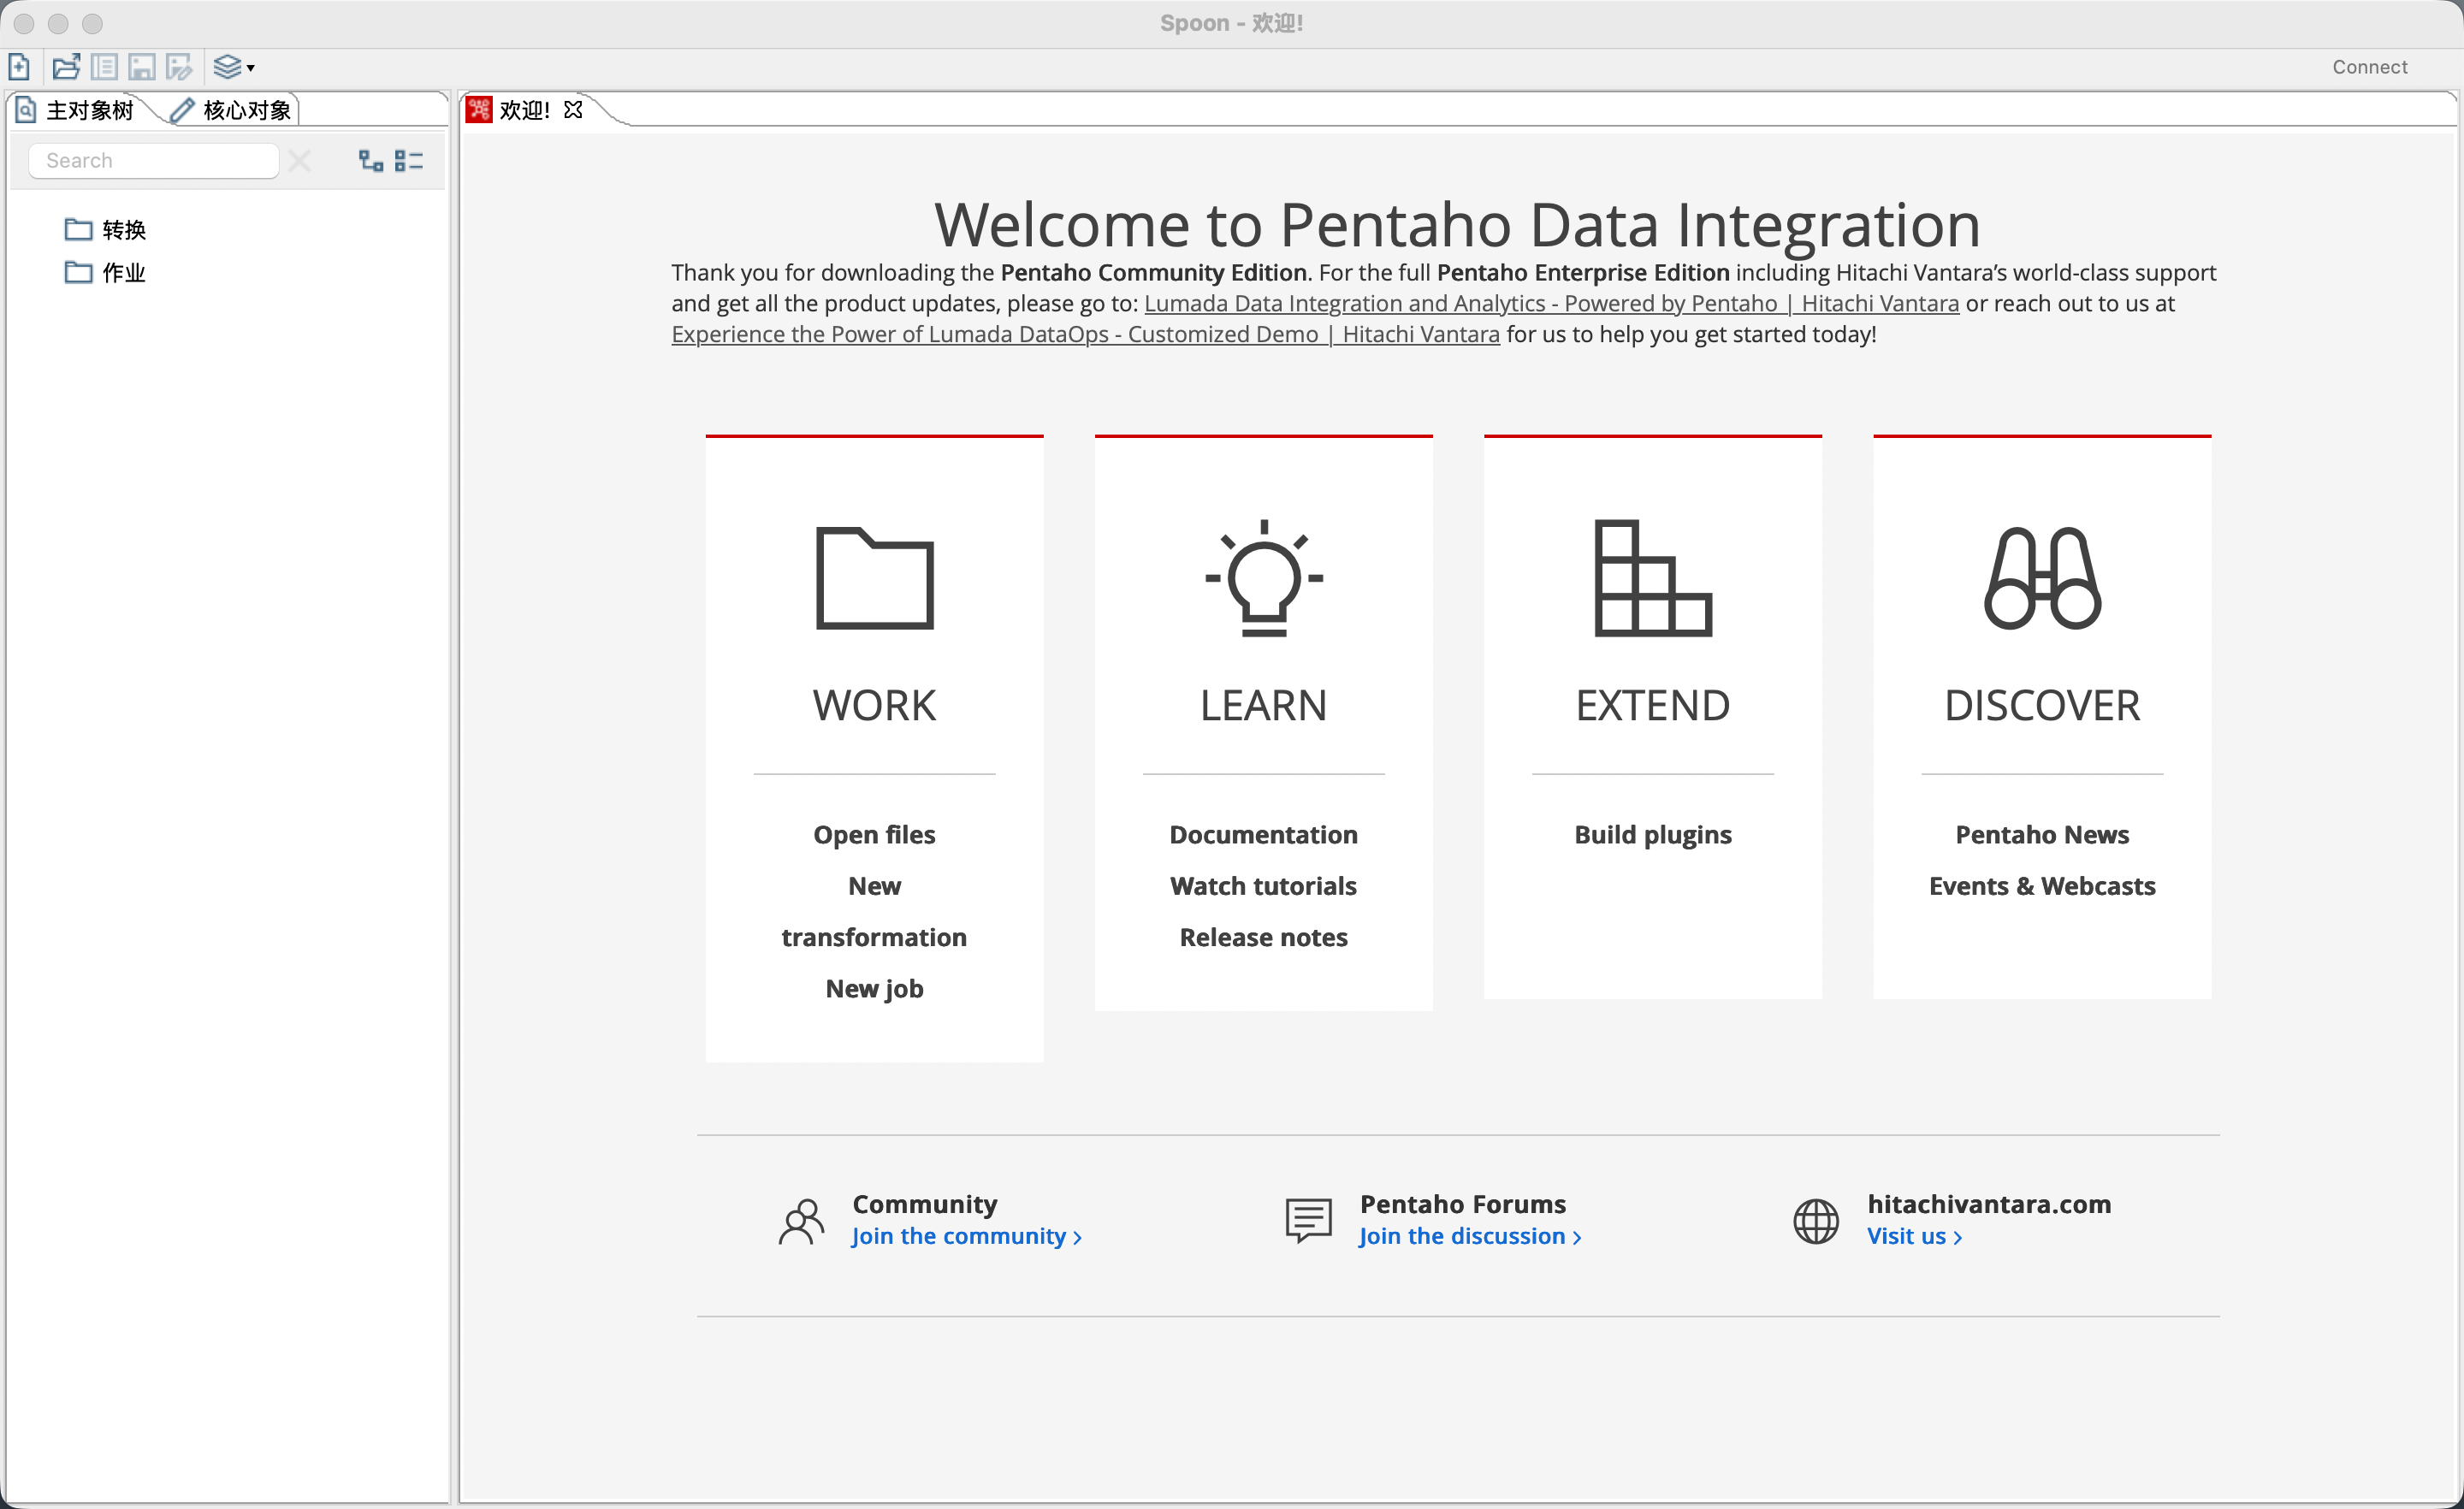Clear the search field with X
2464x1509 pixels.
[x=299, y=160]
